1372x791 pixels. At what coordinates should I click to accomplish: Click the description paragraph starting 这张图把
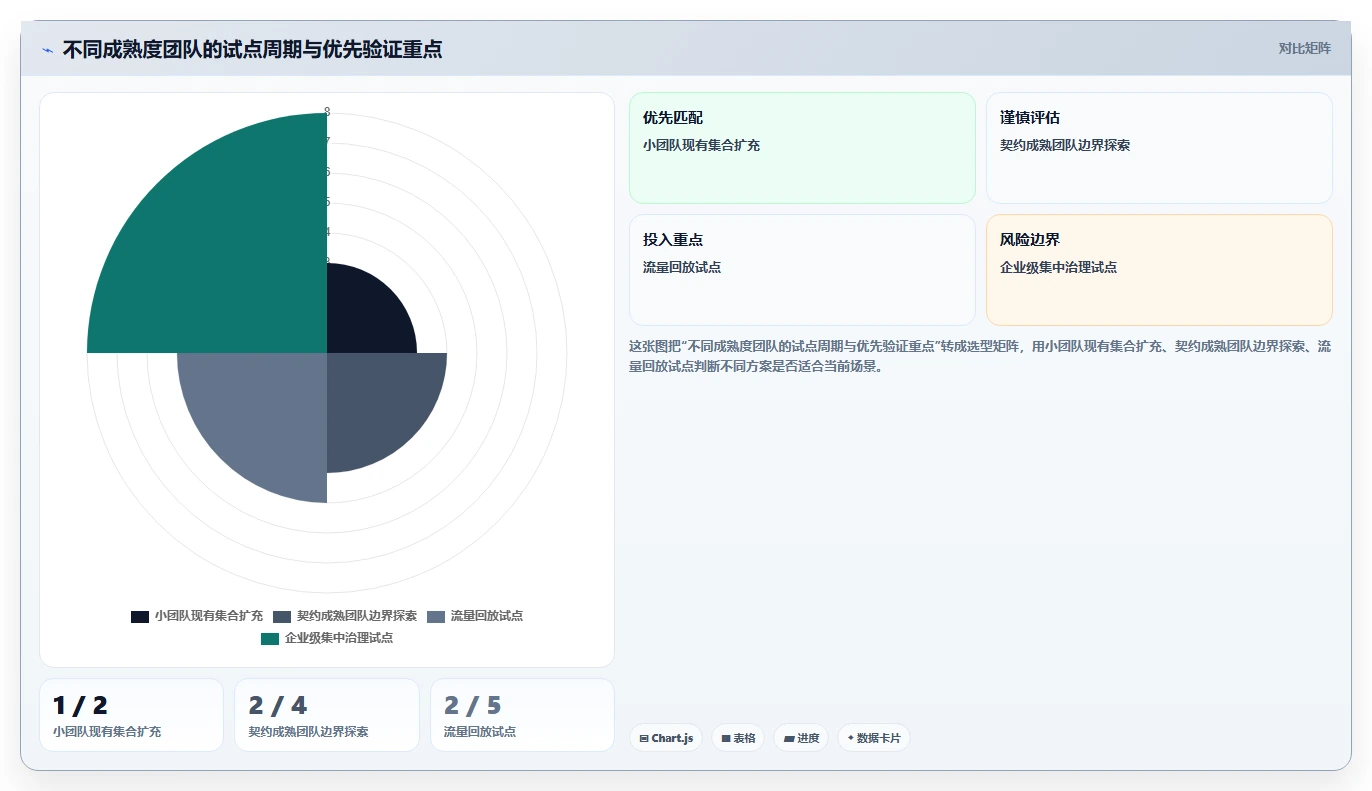[980, 356]
